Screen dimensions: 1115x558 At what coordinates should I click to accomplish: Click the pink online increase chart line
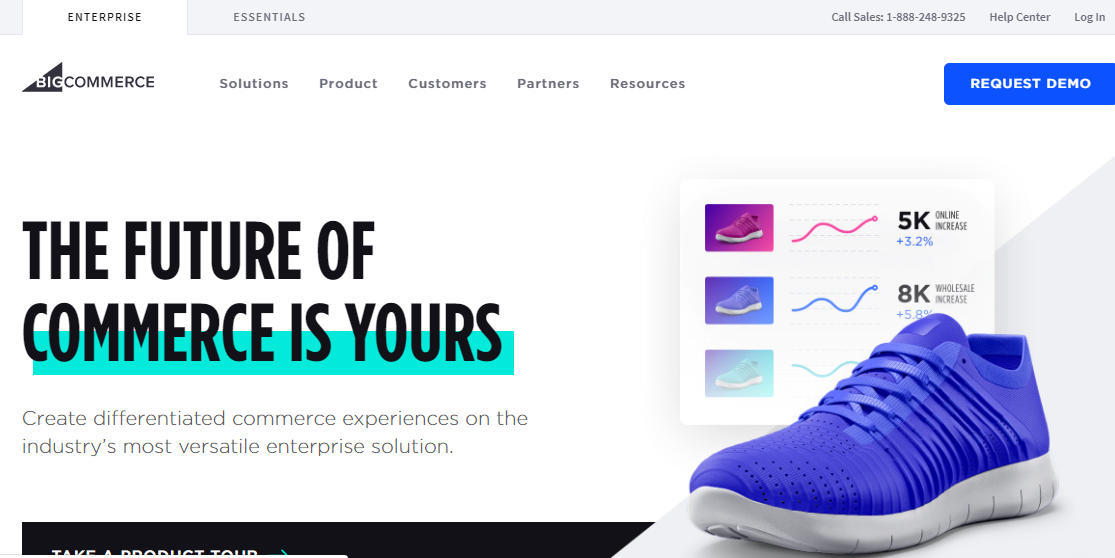click(834, 227)
